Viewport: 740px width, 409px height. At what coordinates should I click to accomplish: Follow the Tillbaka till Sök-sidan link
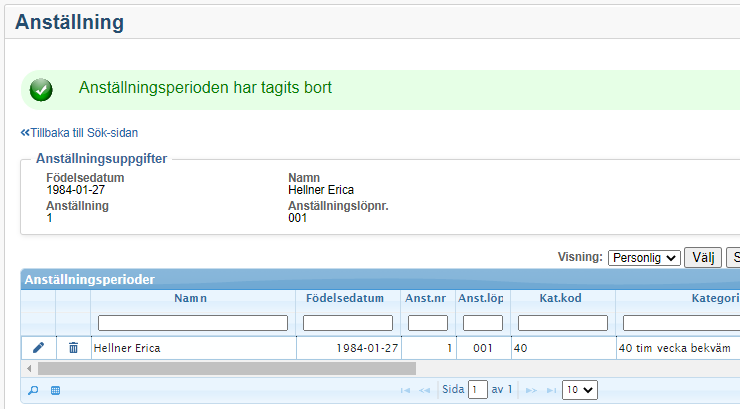[80, 132]
